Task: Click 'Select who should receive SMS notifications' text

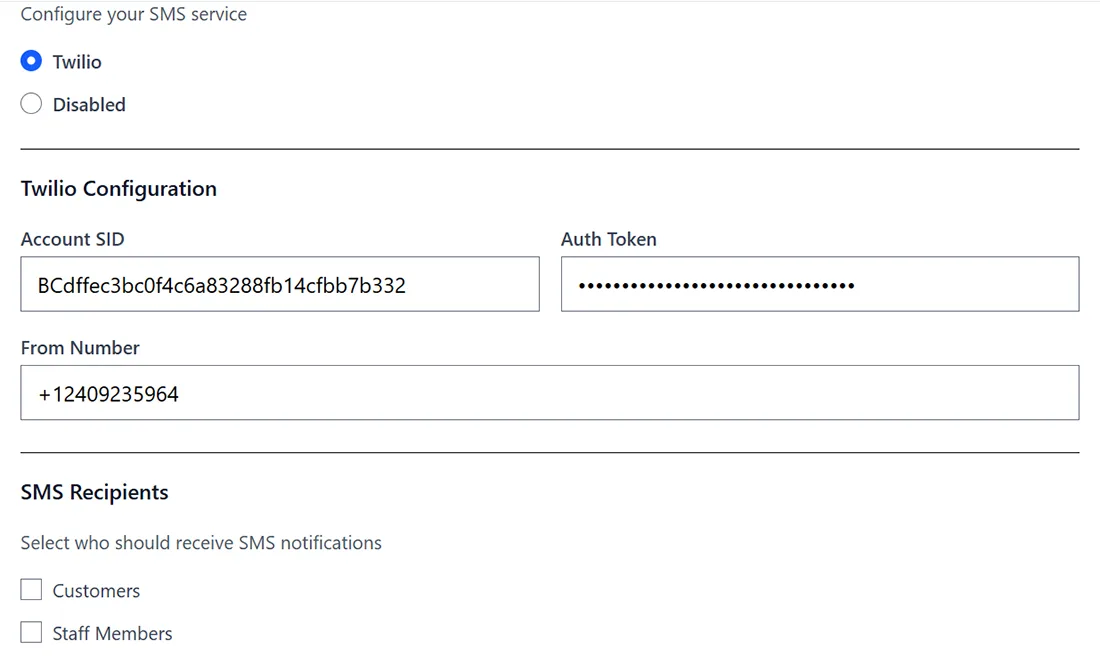Action: tap(201, 543)
